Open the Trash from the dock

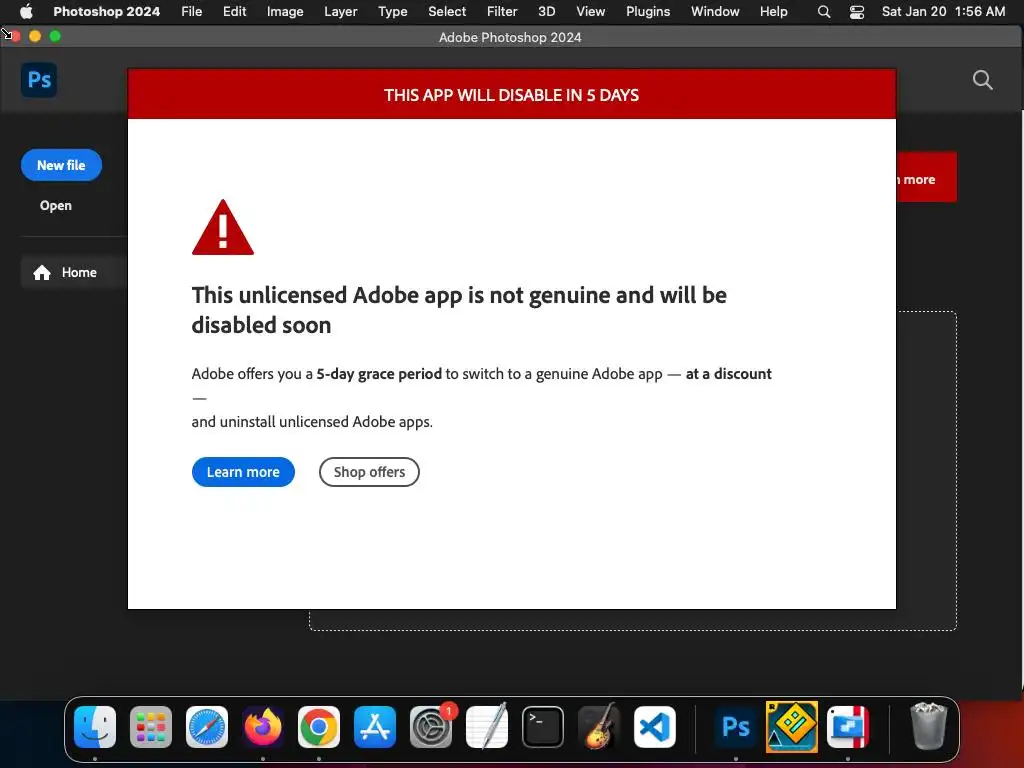(928, 726)
